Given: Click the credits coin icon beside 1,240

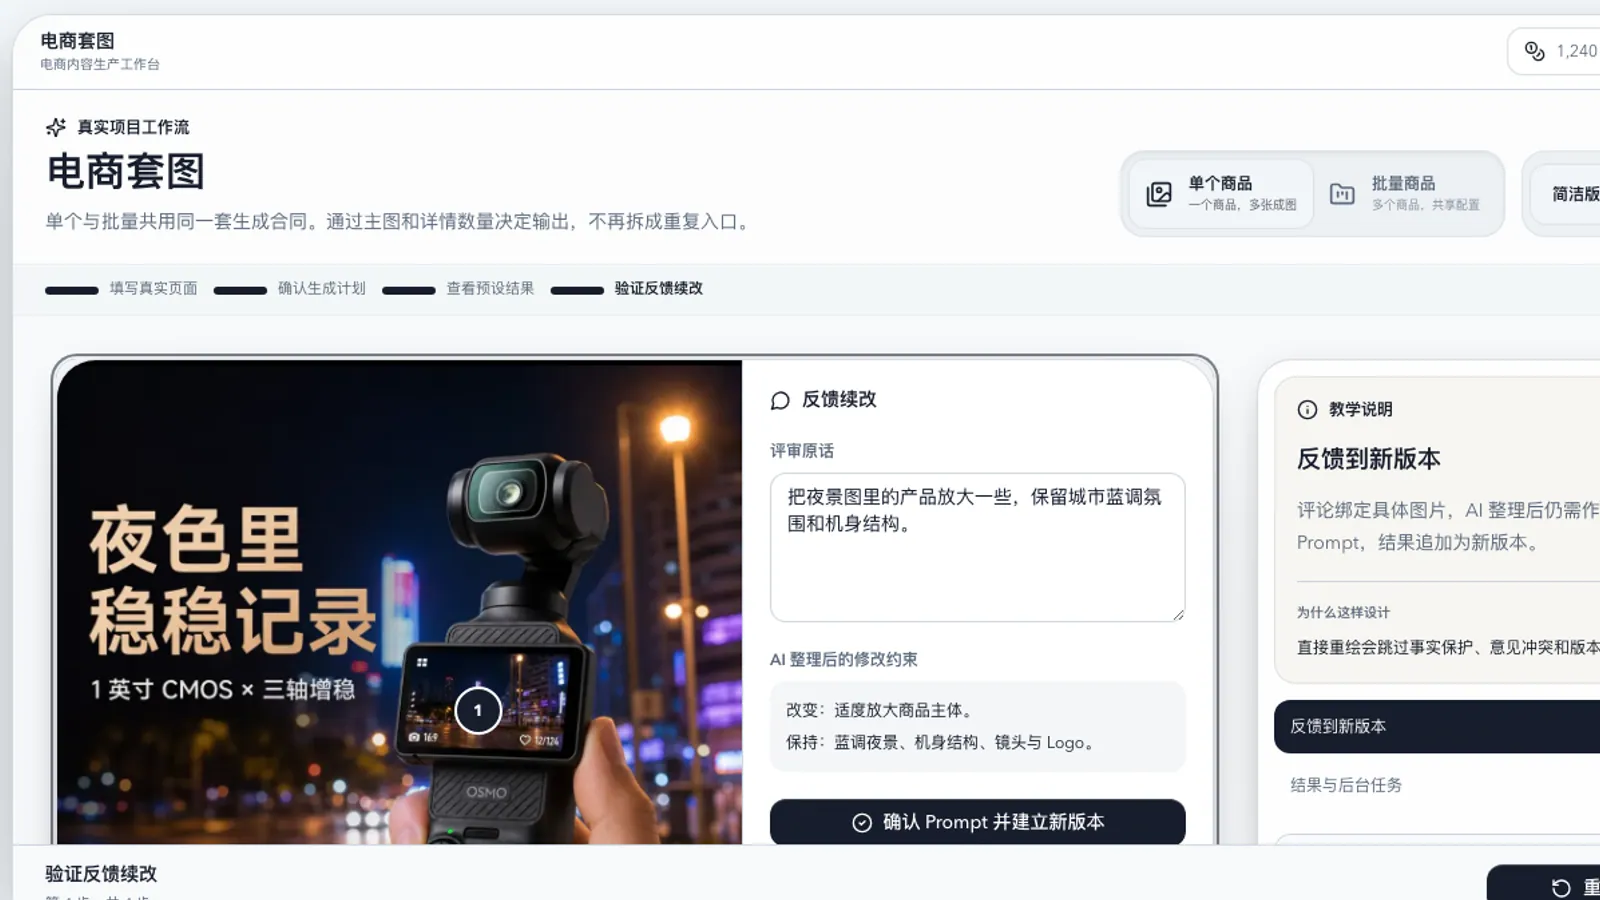Looking at the screenshot, I should click(x=1534, y=51).
